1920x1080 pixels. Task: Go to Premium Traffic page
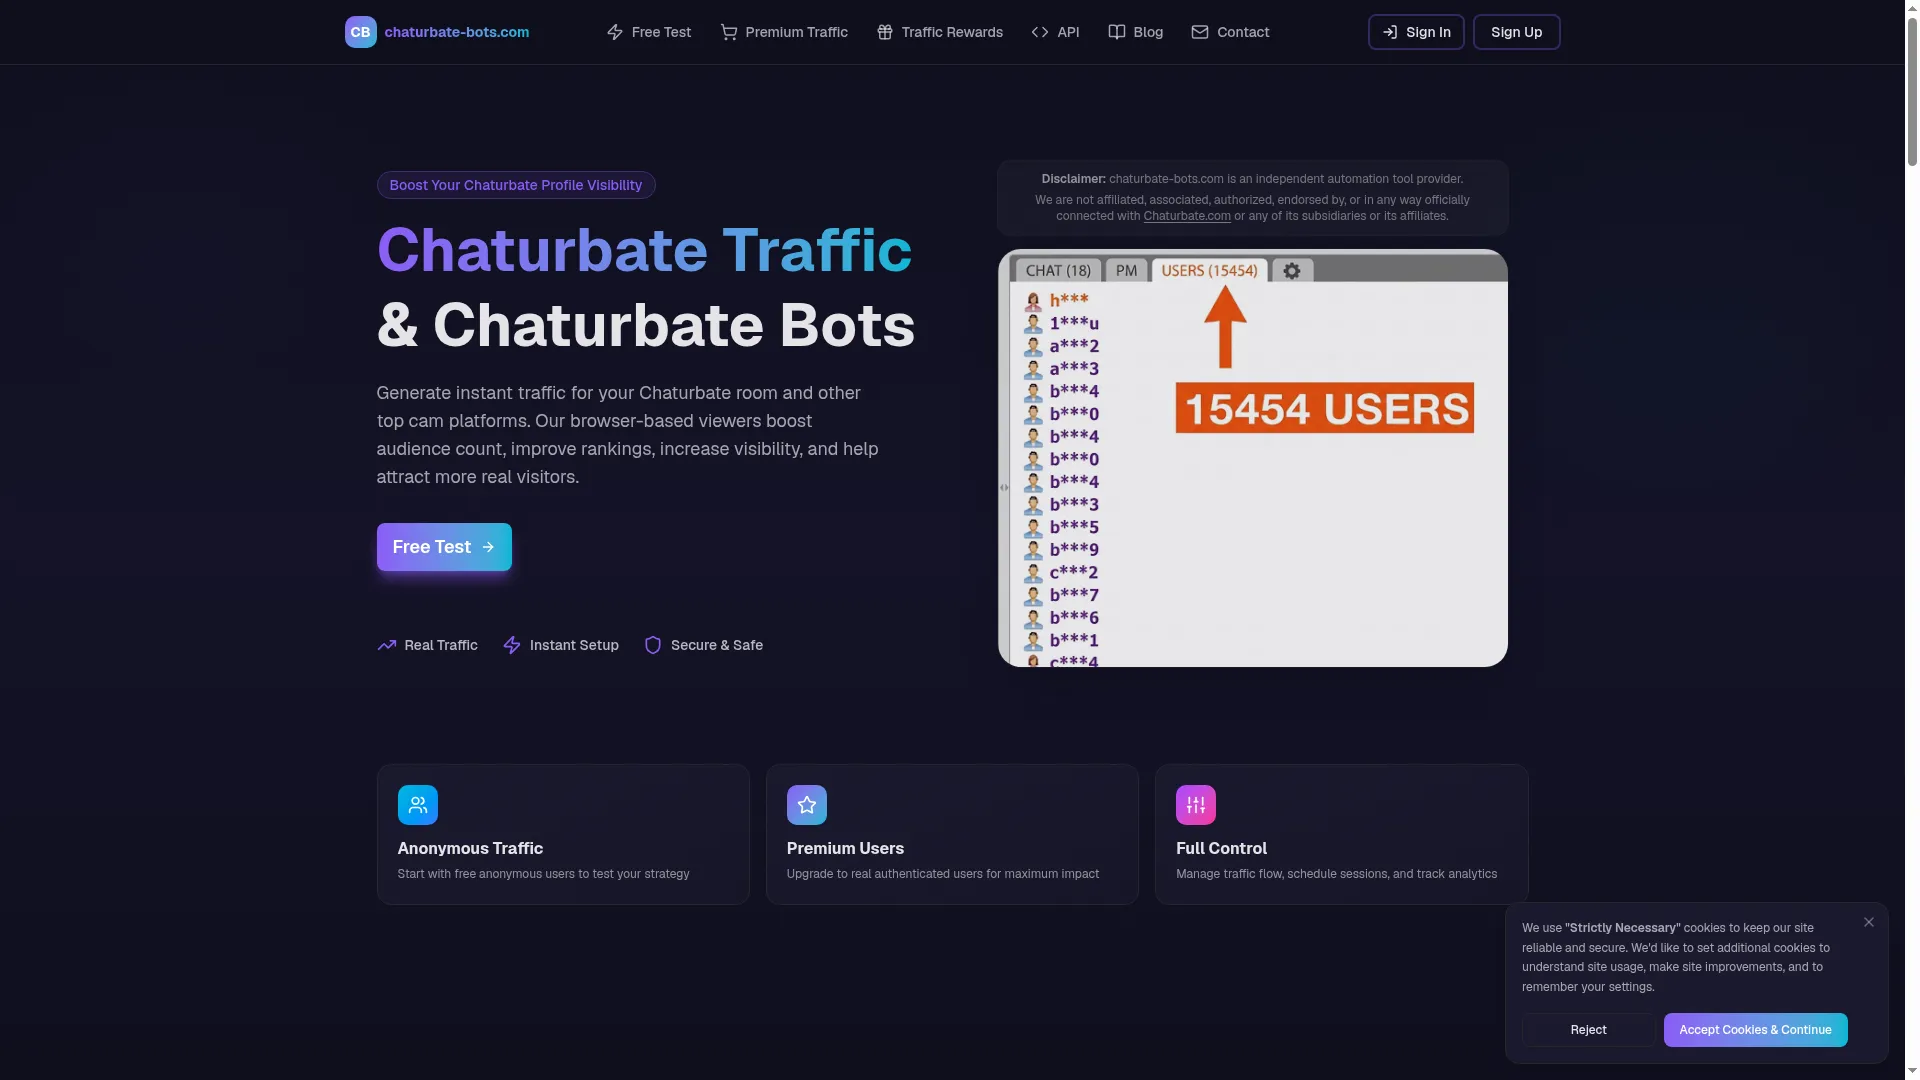pyautogui.click(x=784, y=32)
